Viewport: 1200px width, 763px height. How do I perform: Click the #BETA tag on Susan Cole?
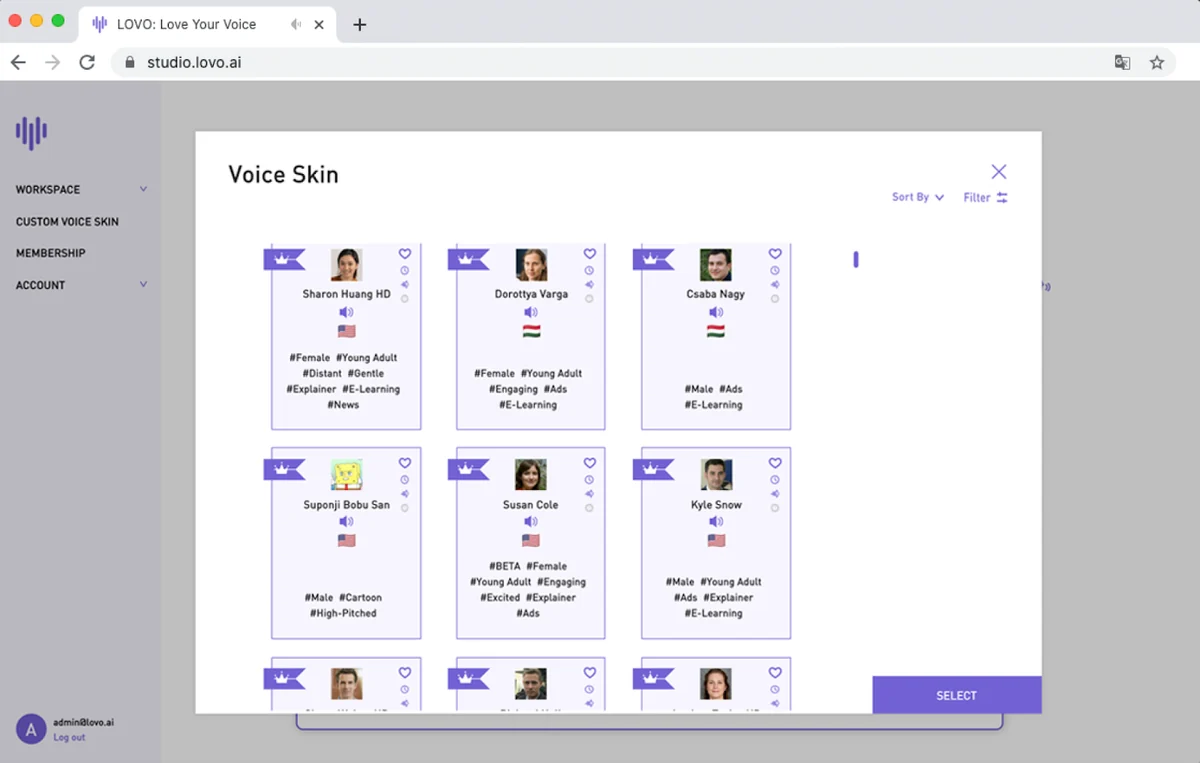504,566
